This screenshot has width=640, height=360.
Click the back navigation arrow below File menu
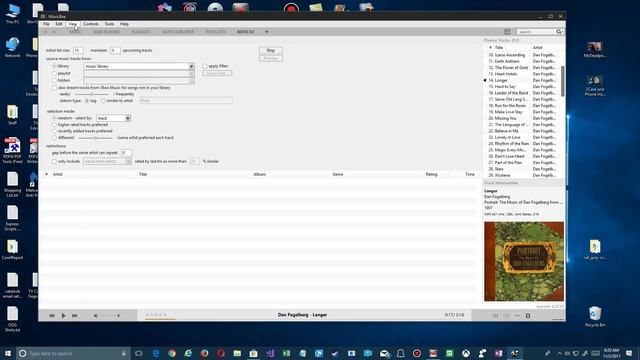click(46, 32)
